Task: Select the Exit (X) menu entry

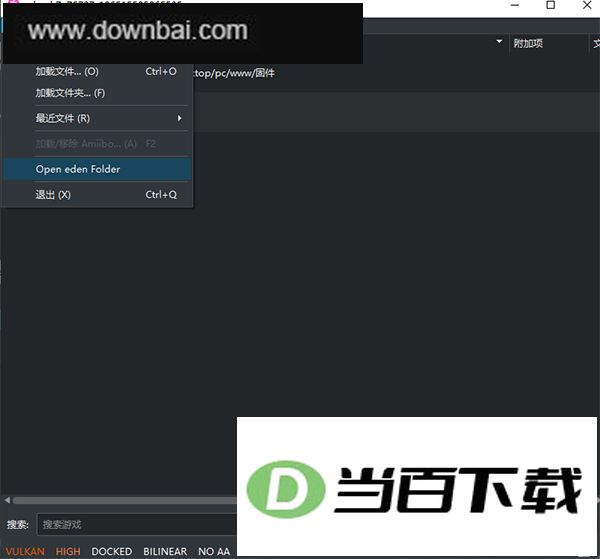Action: click(98, 195)
